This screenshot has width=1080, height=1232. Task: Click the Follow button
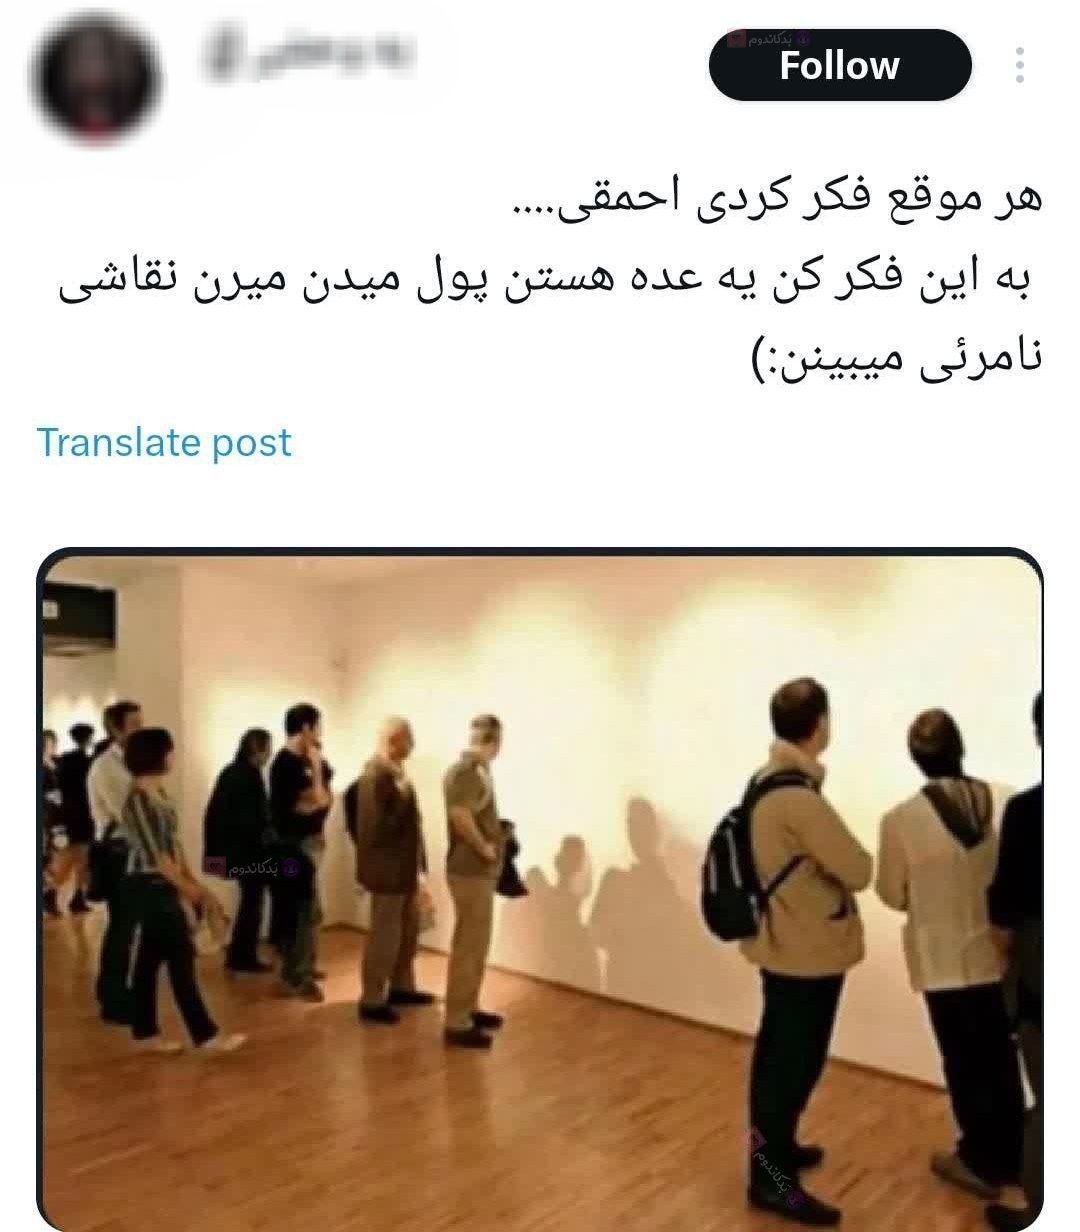pos(840,66)
